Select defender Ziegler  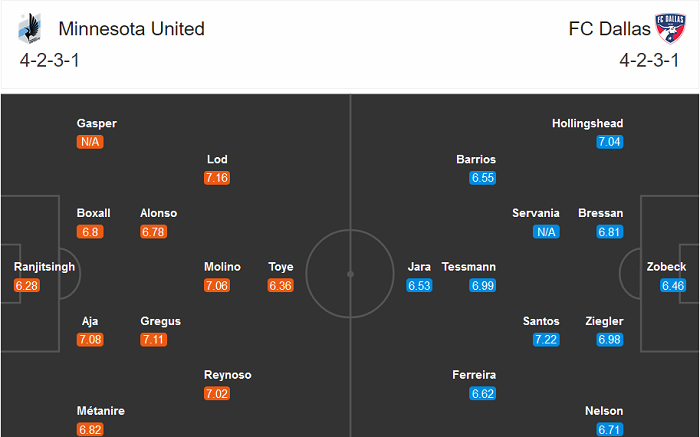pos(604,321)
